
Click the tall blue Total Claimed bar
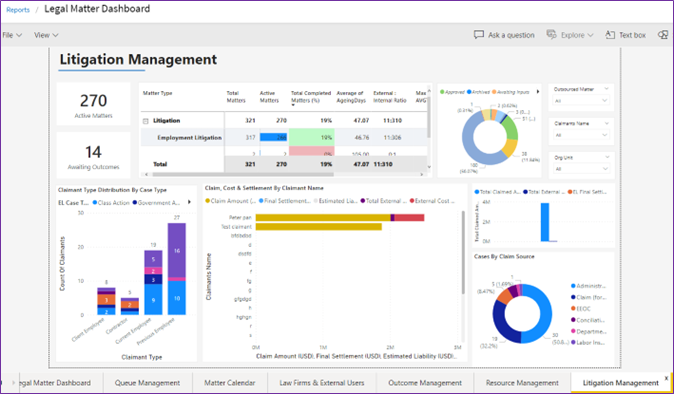pos(545,222)
